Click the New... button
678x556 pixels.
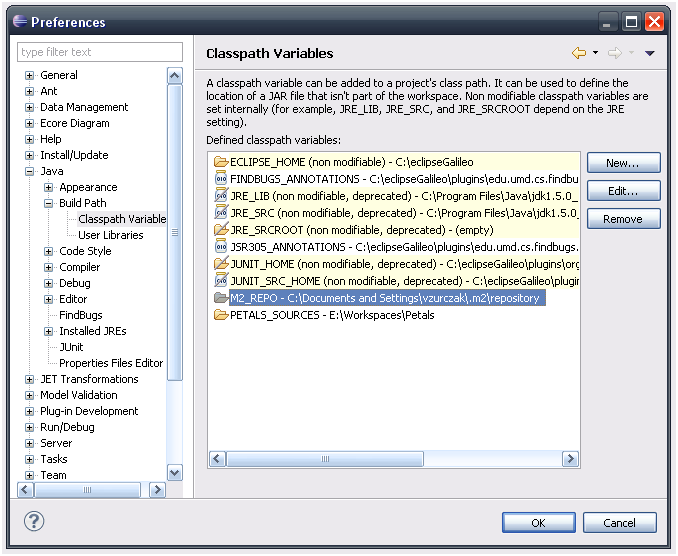click(x=623, y=163)
